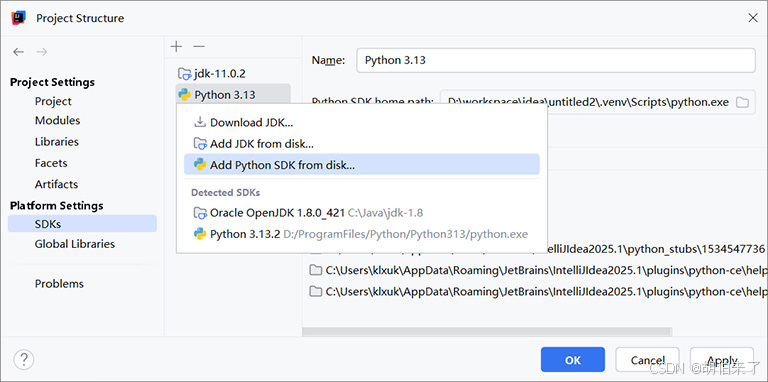Click the Apply button

(722, 360)
